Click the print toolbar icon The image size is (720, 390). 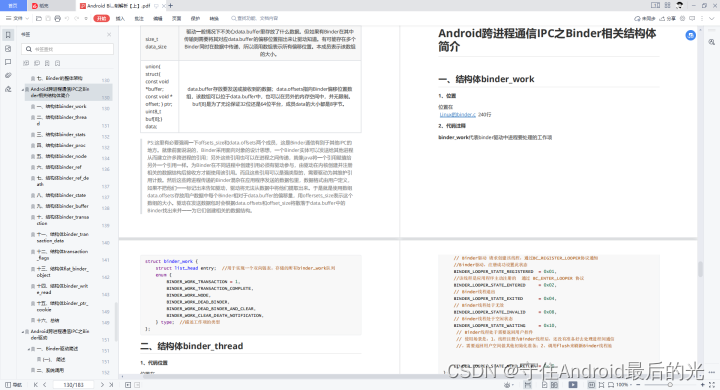57,18
